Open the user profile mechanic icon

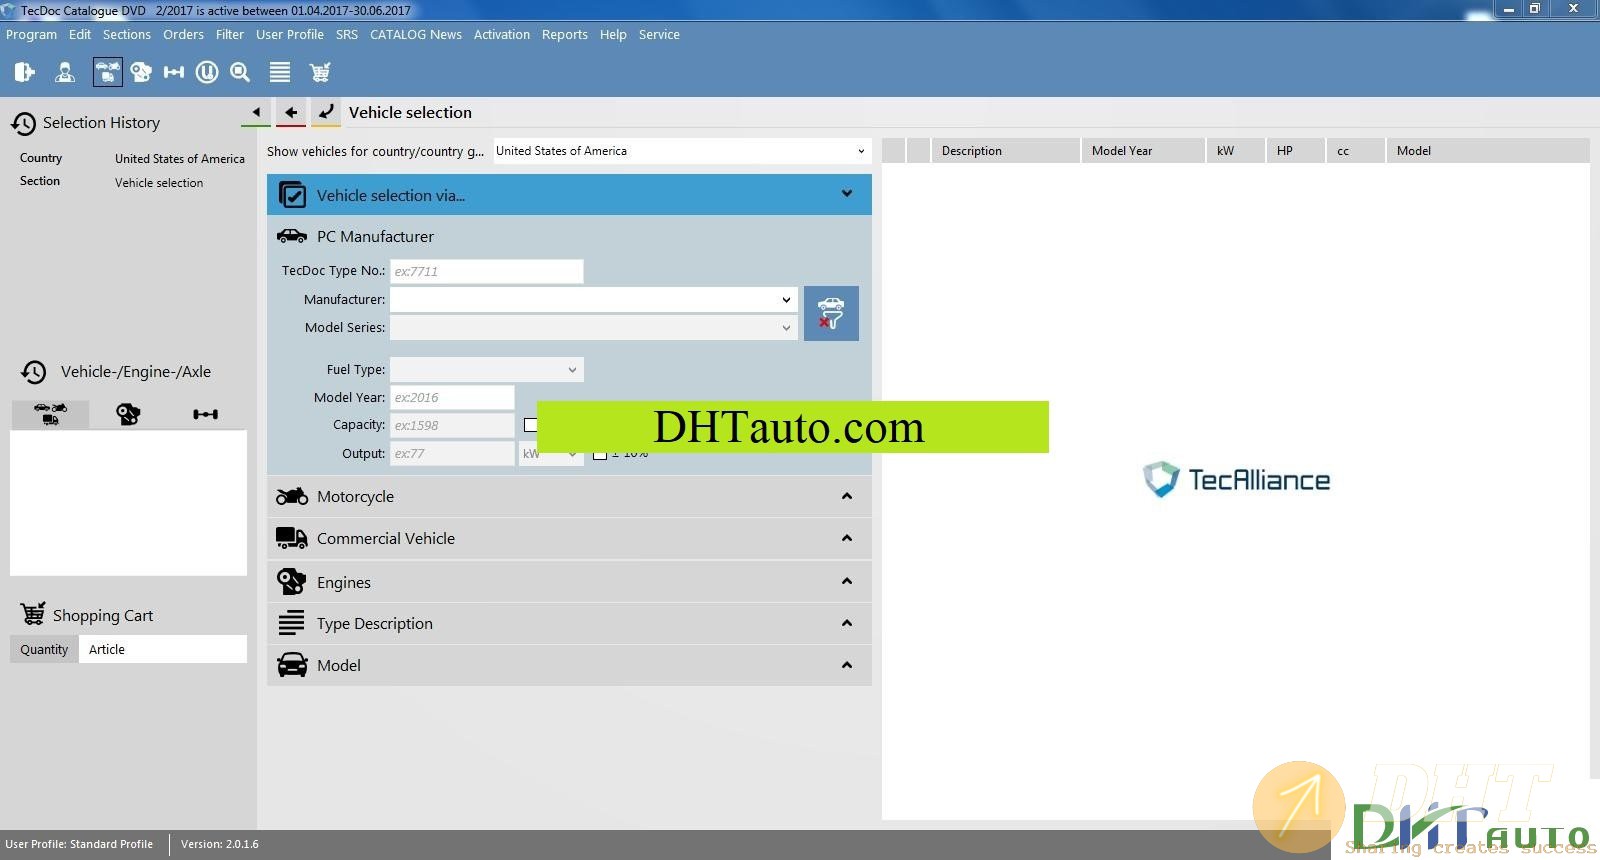pos(65,72)
